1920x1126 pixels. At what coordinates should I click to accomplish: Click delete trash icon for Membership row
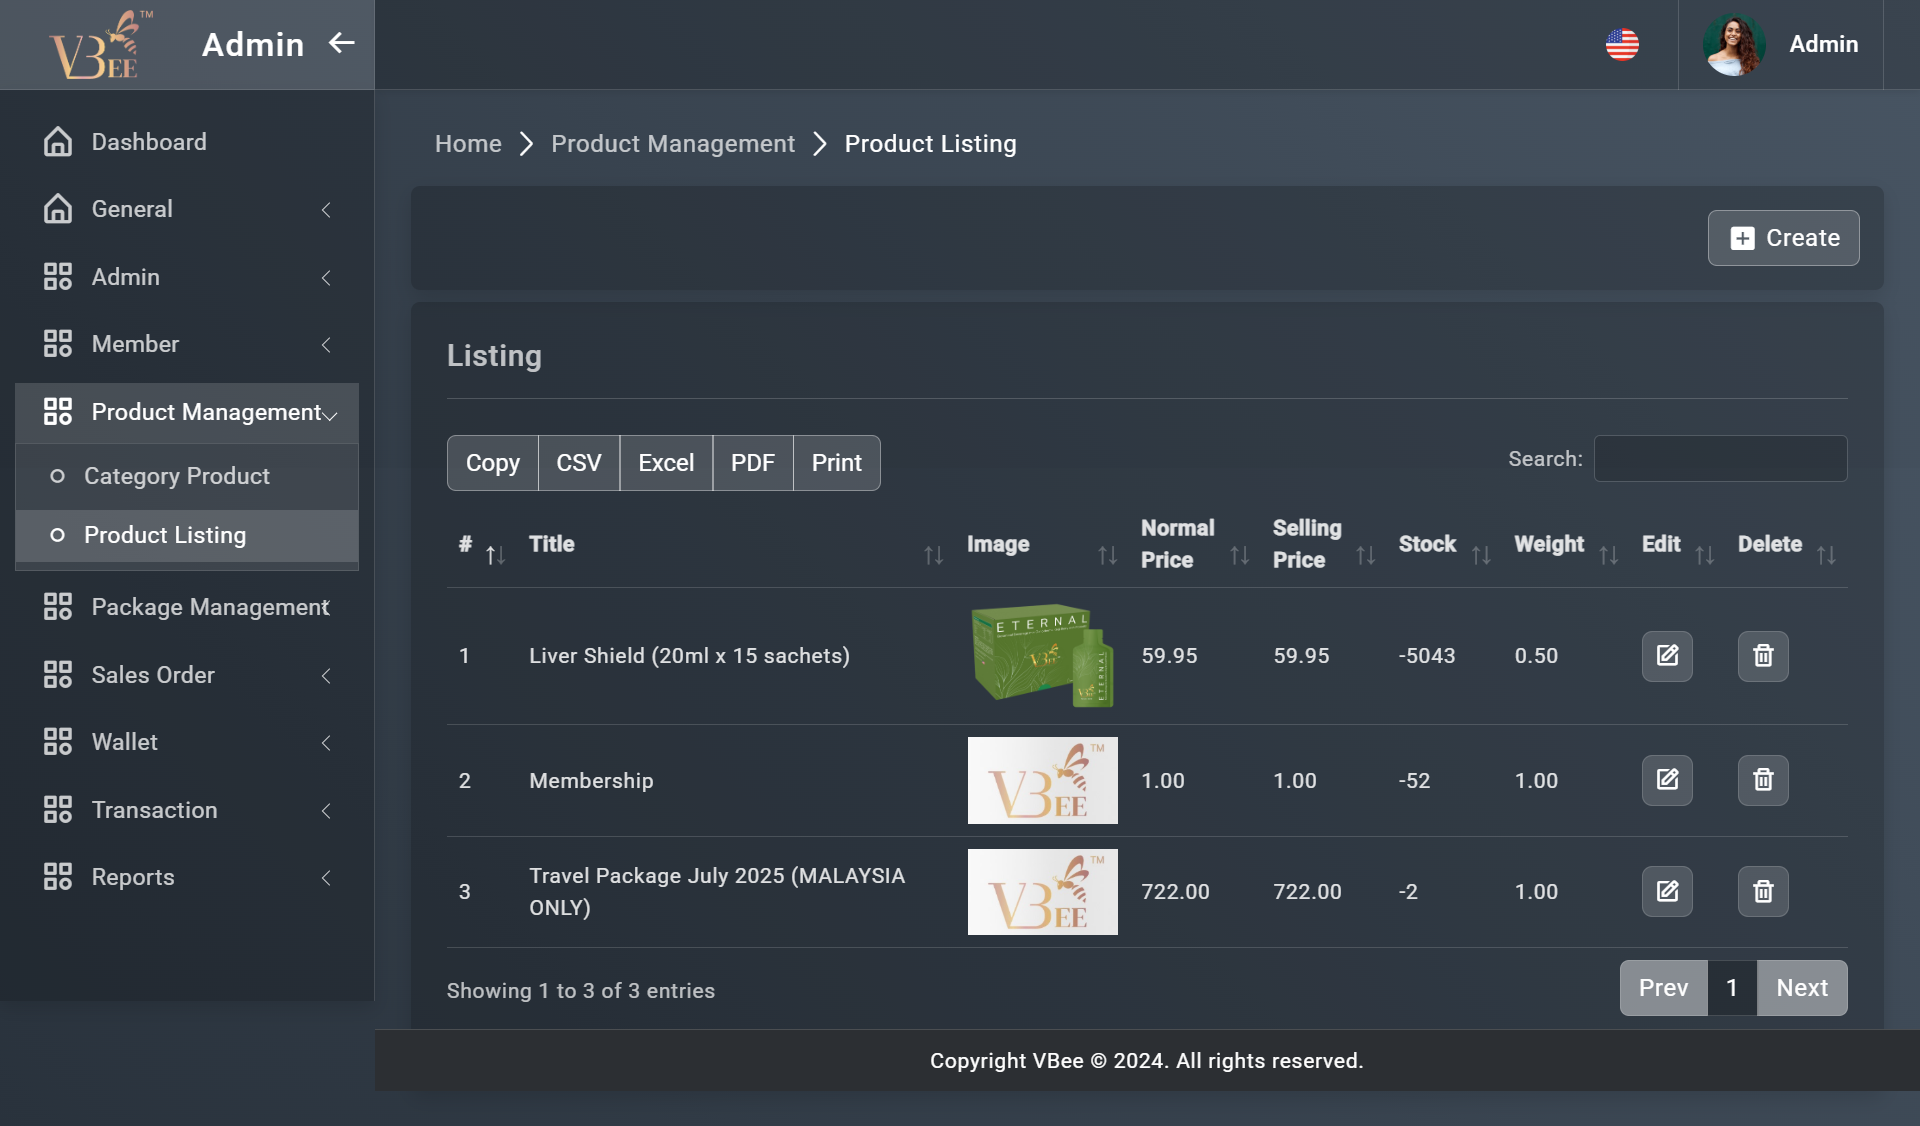[1762, 780]
